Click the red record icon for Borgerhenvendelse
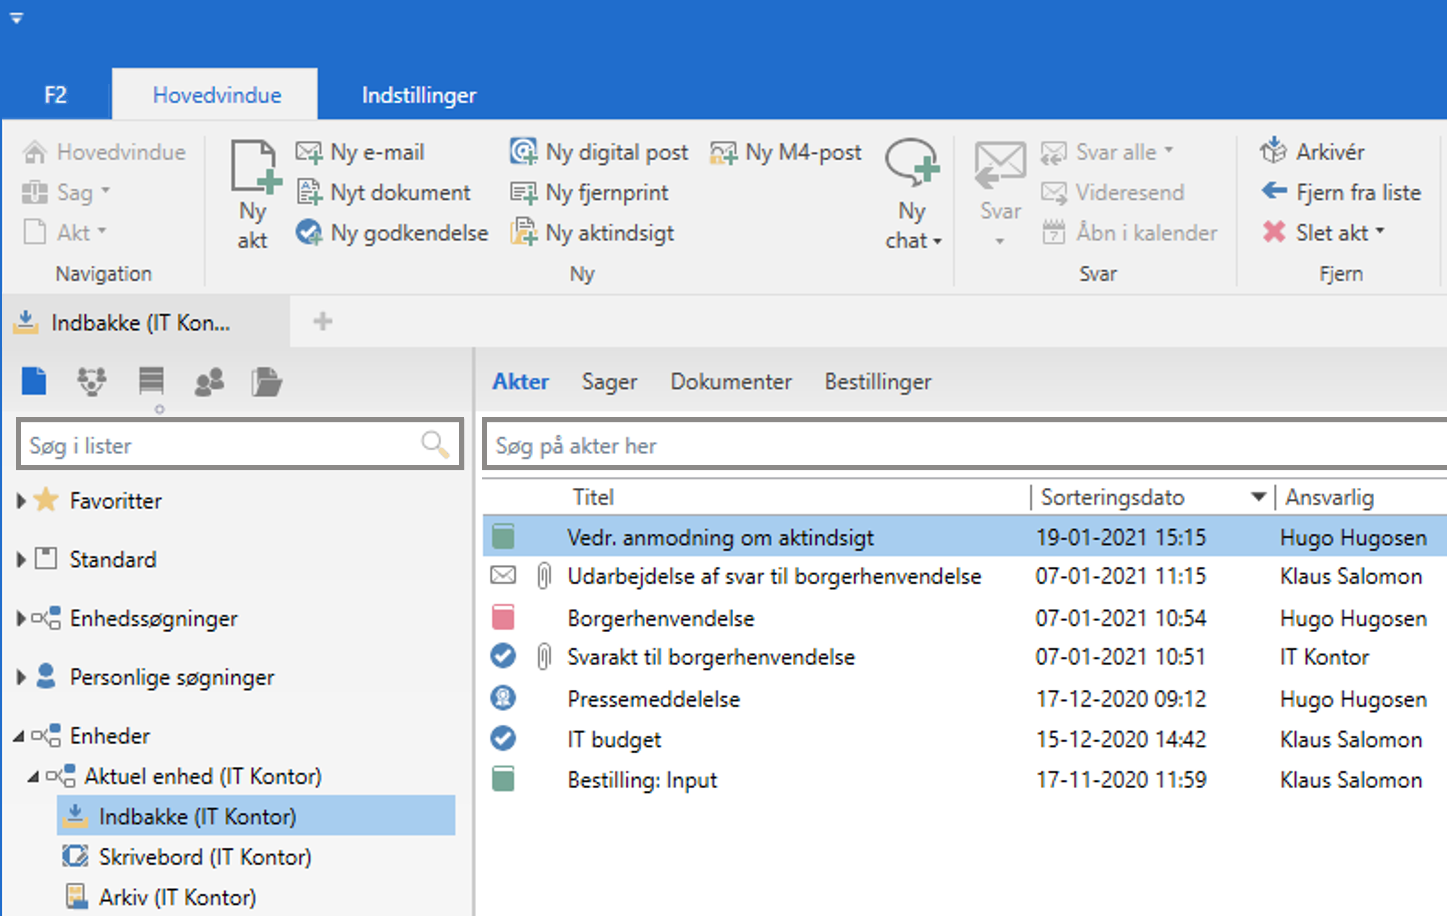The width and height of the screenshot is (1447, 916). tap(503, 617)
